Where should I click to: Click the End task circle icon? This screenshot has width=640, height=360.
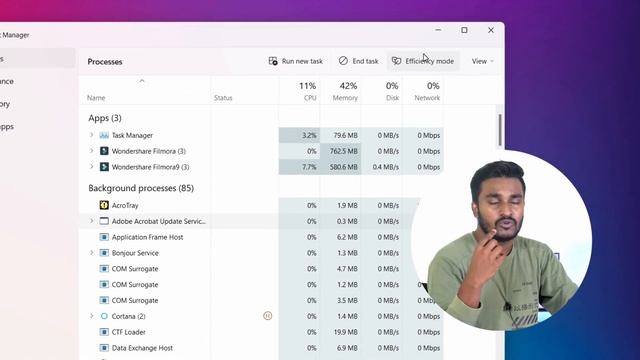[x=343, y=61]
